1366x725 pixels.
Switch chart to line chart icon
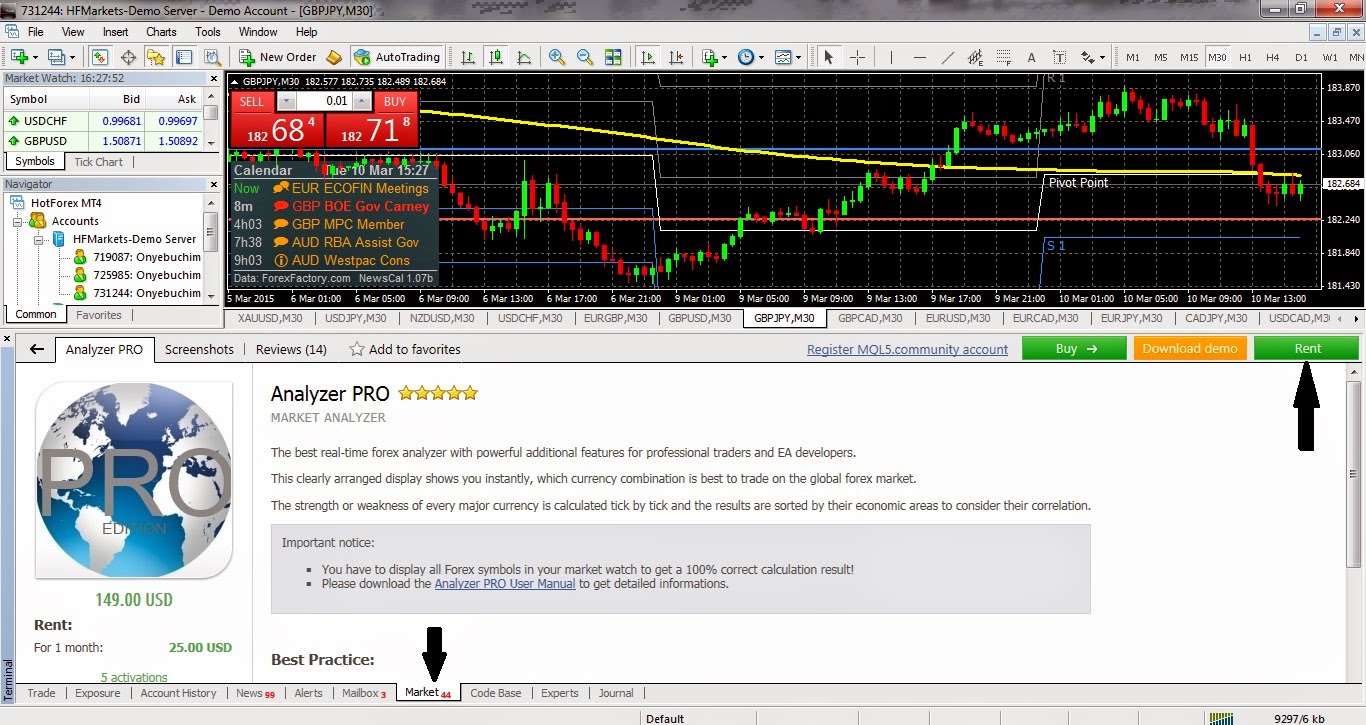tap(524, 57)
